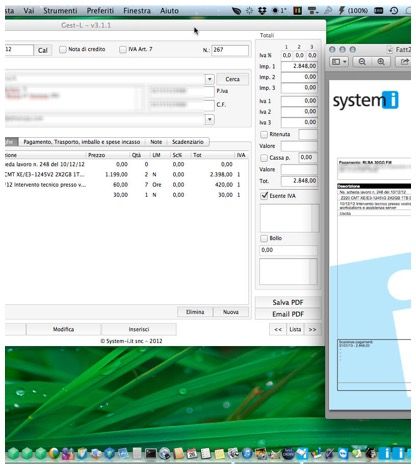The height and width of the screenshot is (469, 416).
Task: Open iTunes from the Dock
Action: click(x=247, y=453)
